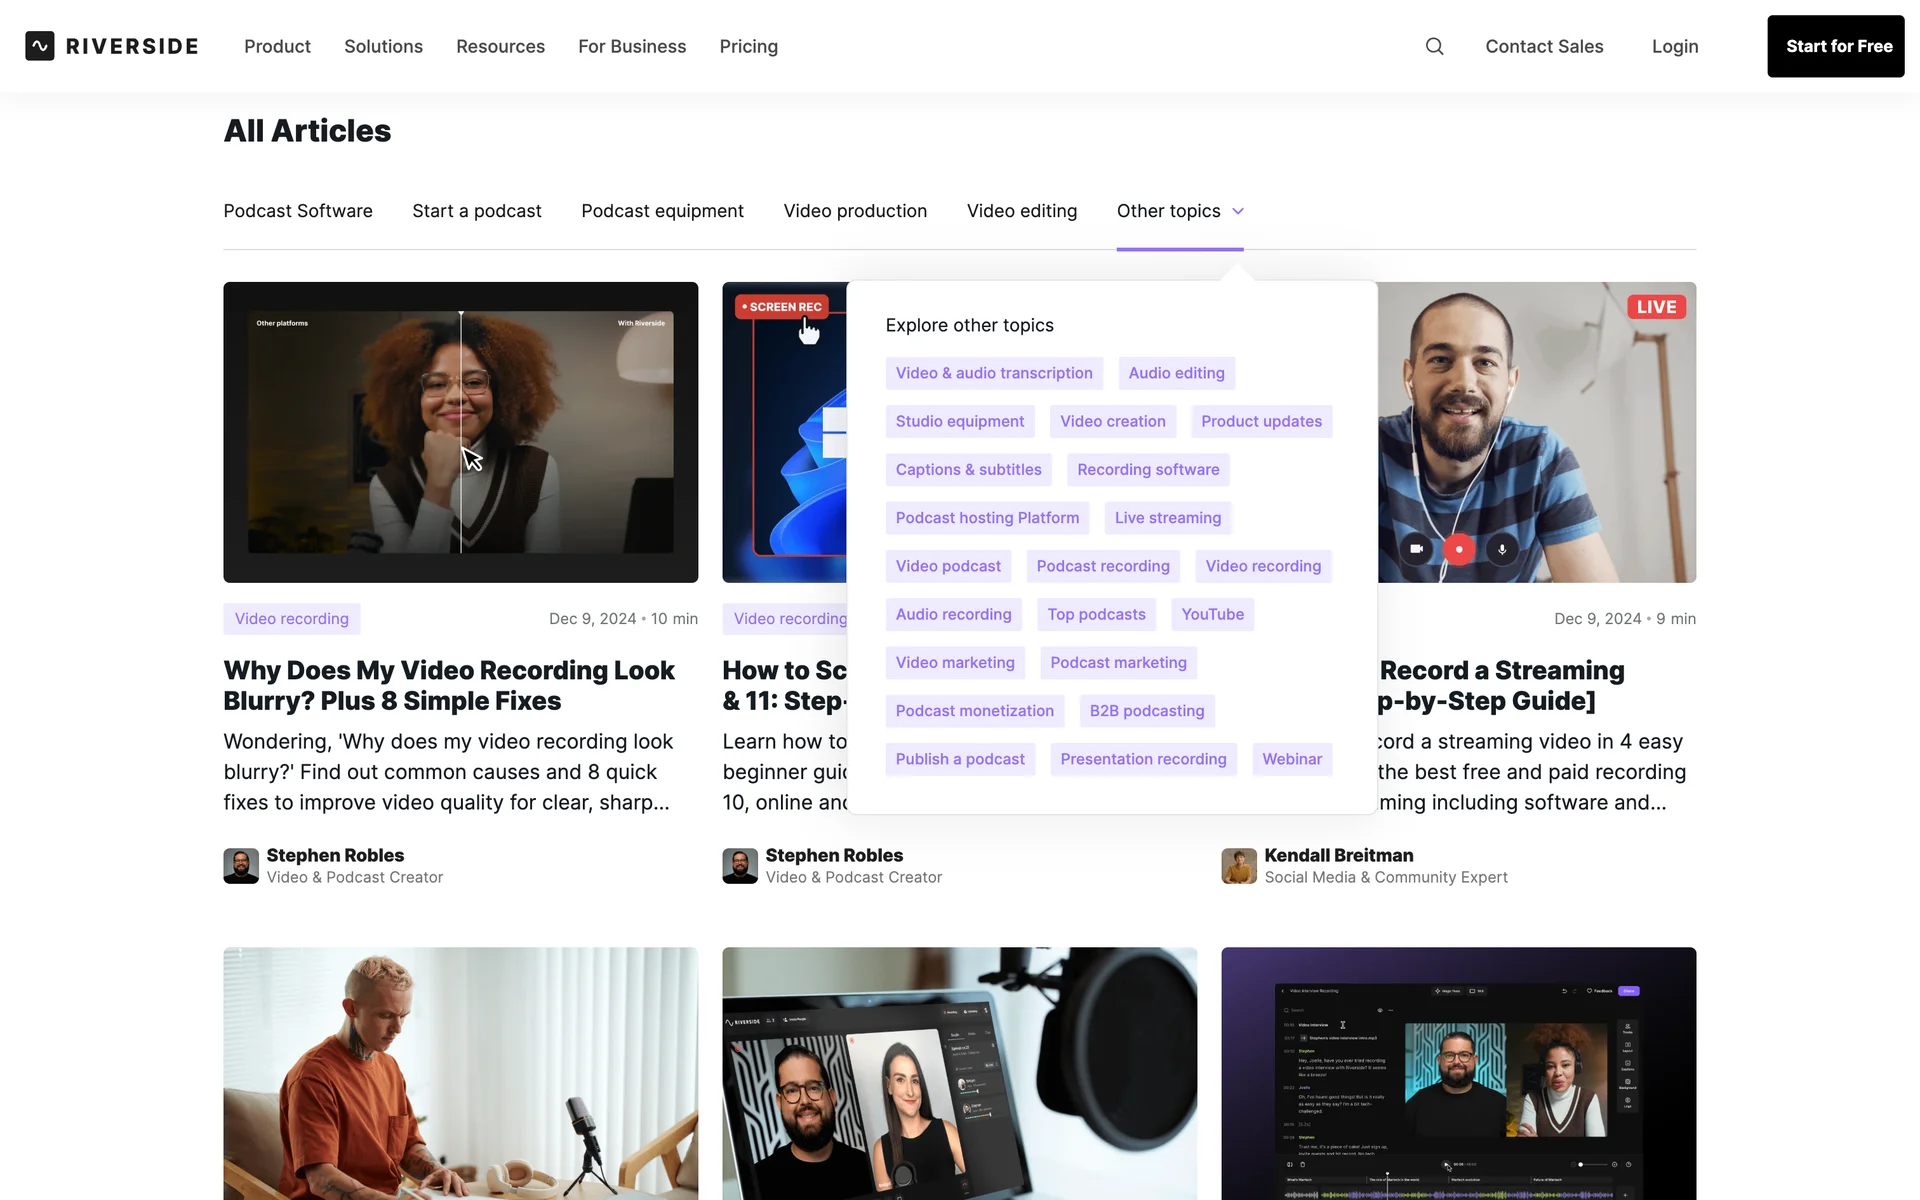Choose the YouTube topic tag

[x=1212, y=614]
